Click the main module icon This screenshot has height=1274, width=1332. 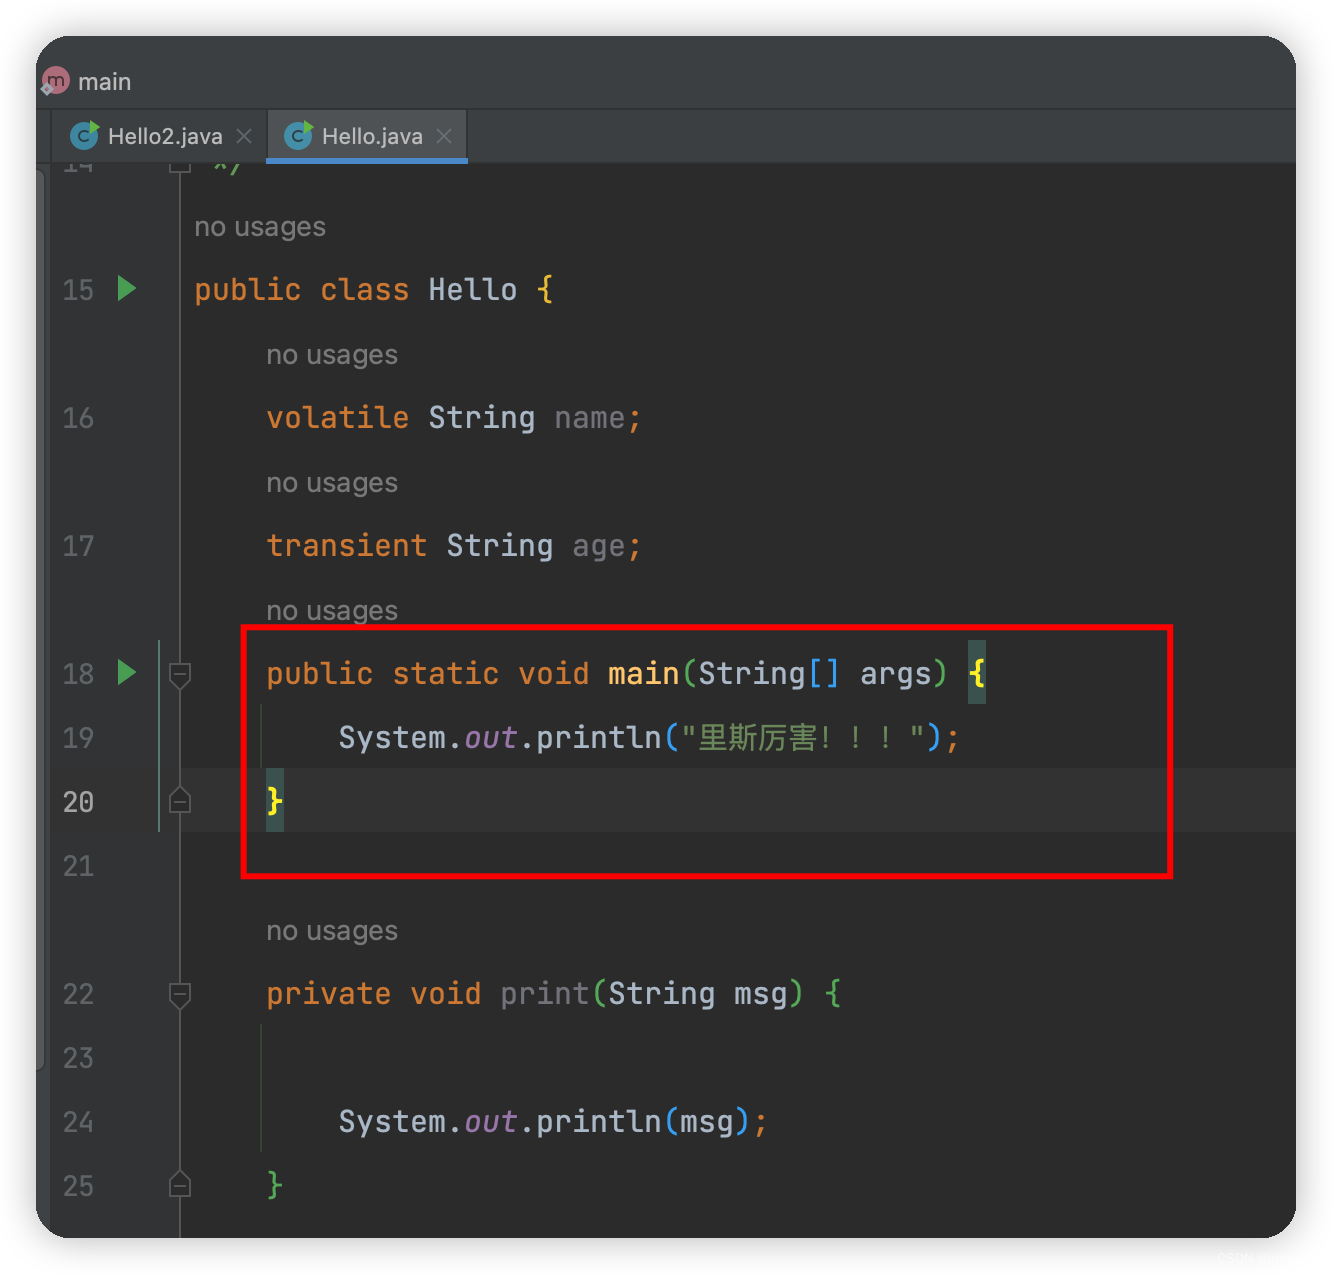(x=55, y=81)
